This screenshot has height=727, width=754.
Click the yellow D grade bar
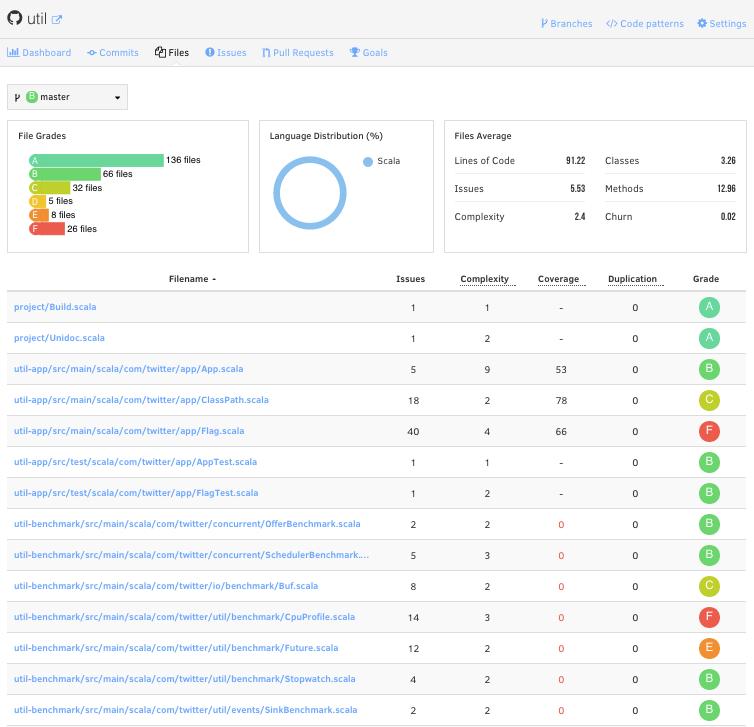pos(38,201)
